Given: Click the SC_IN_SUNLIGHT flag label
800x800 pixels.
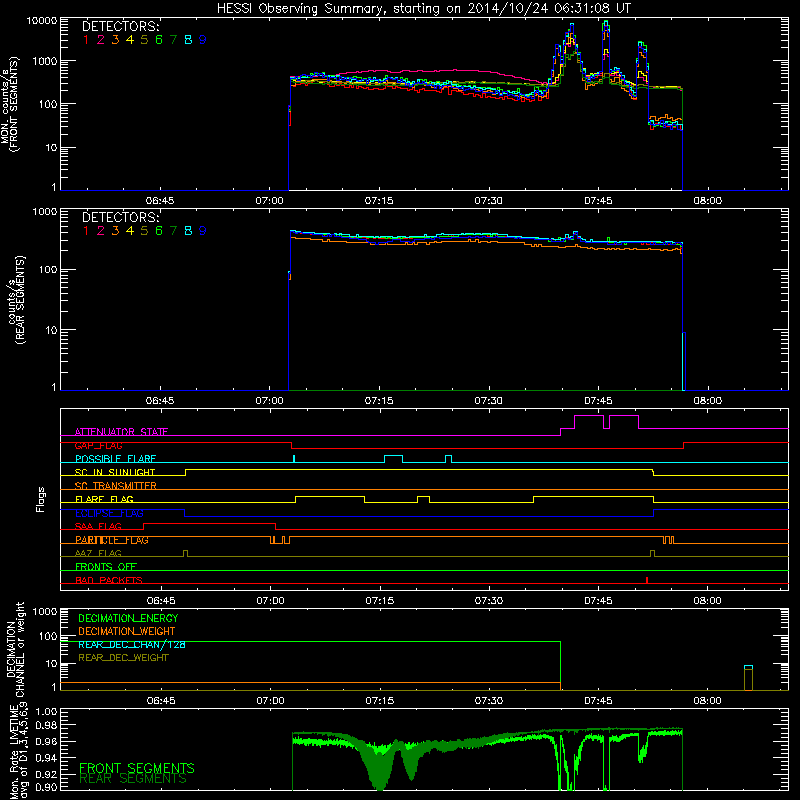Looking at the screenshot, I should tap(115, 472).
